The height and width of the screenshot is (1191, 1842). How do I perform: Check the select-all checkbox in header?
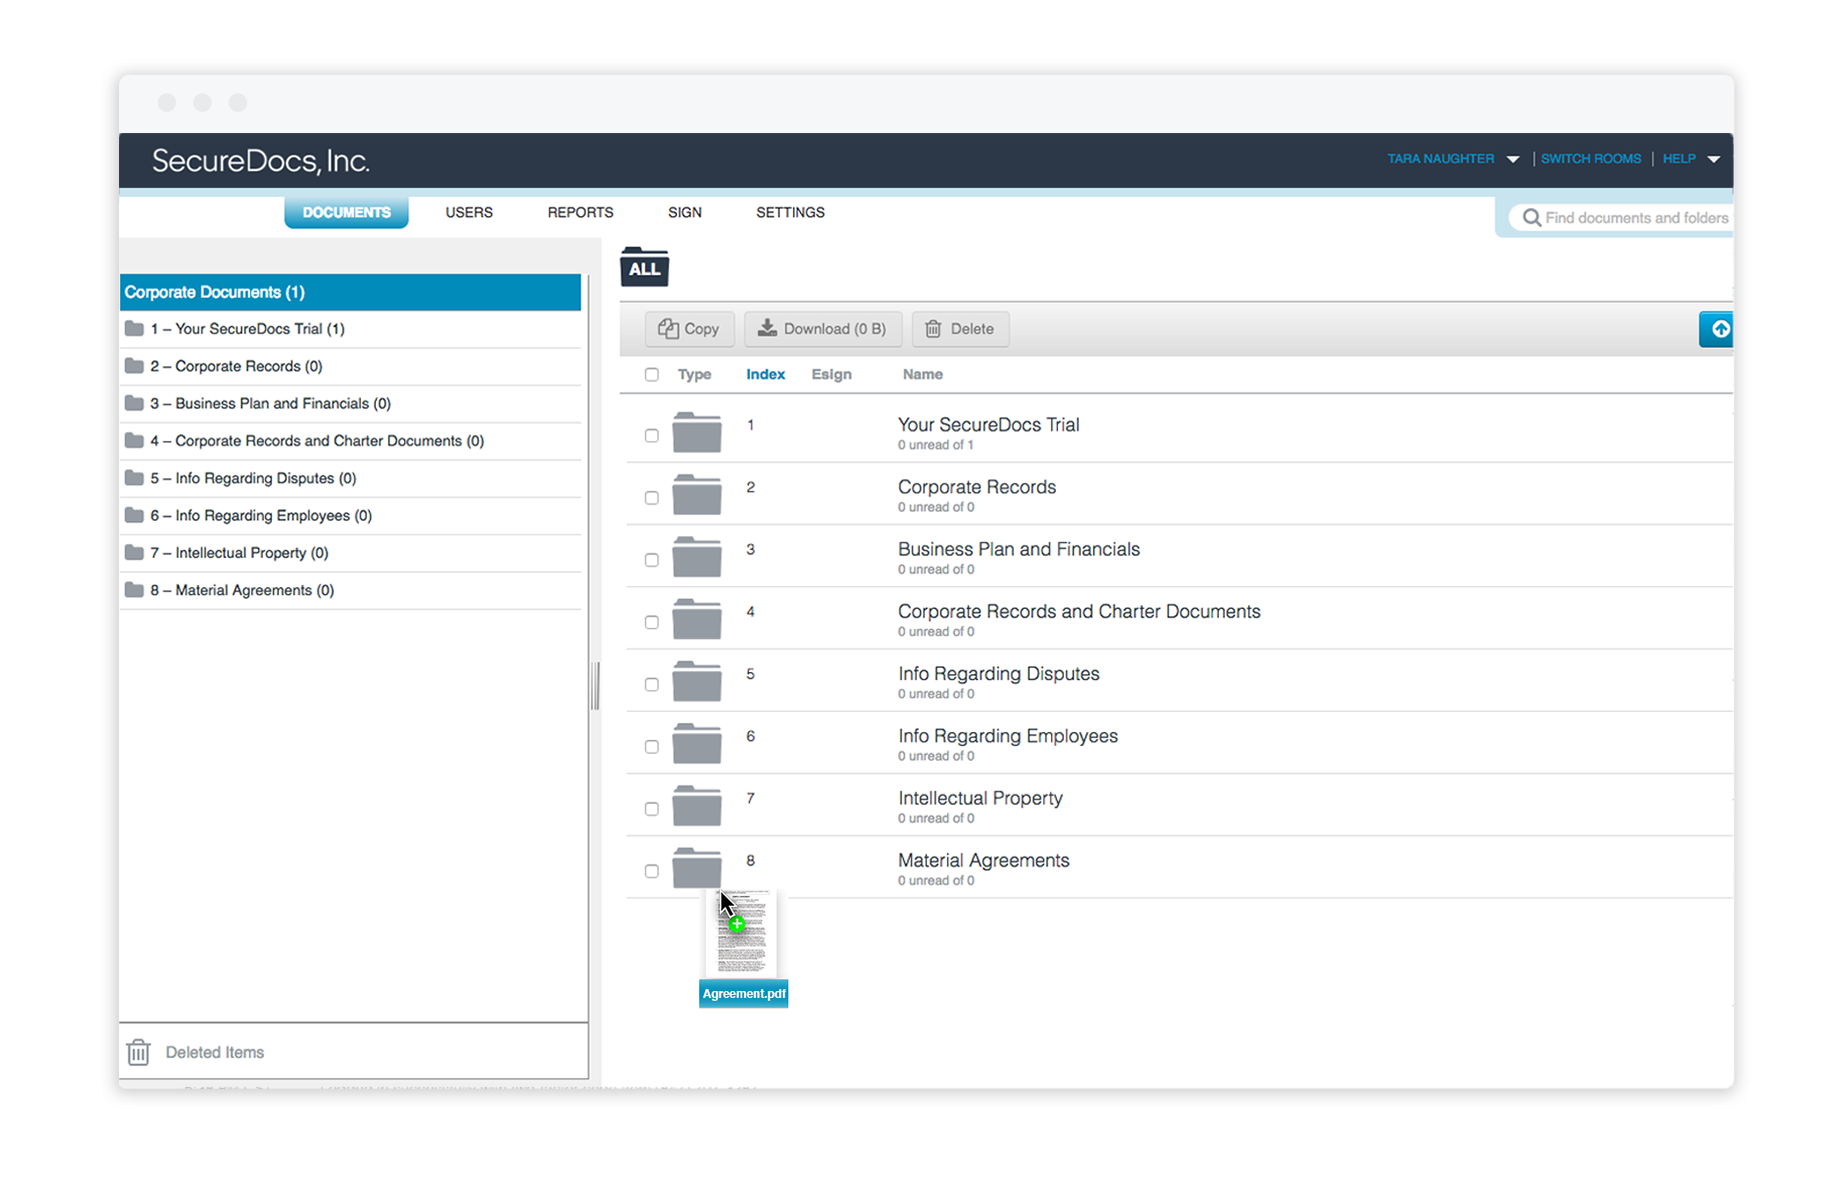pos(652,375)
